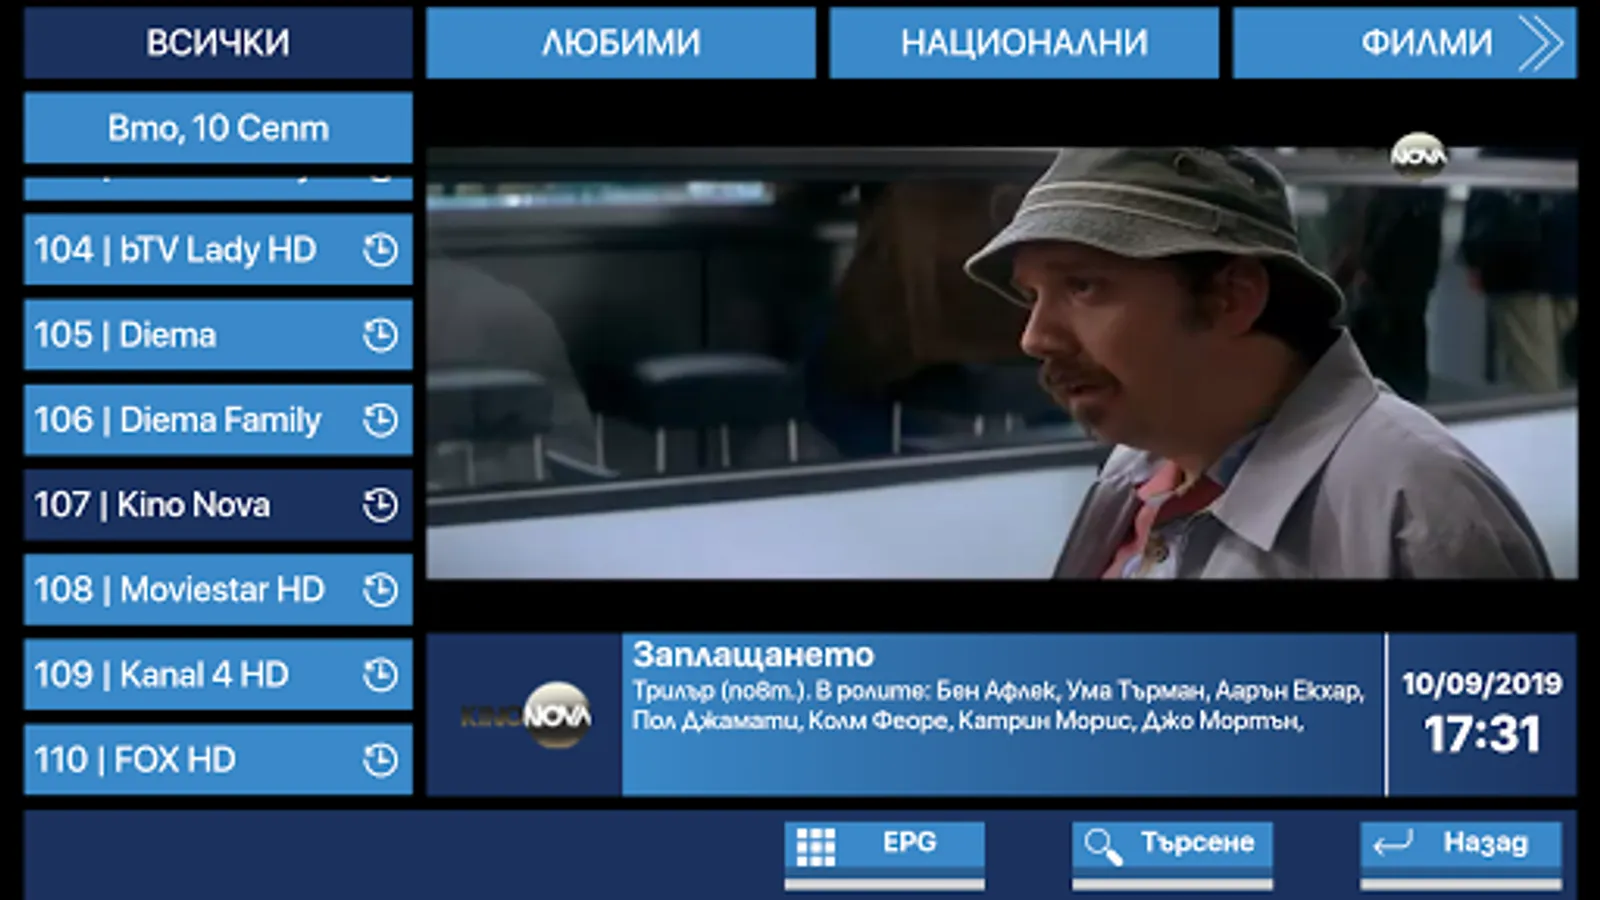Open catch-up history for bTV Lady HD

click(380, 250)
